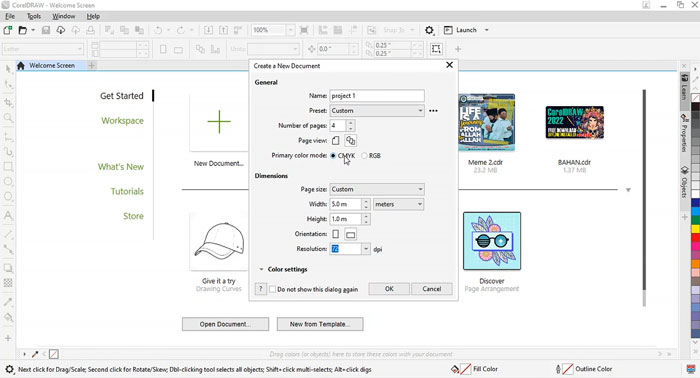Click the Outline Color swatch in status bar
This screenshot has height=378, width=700.
(567, 369)
